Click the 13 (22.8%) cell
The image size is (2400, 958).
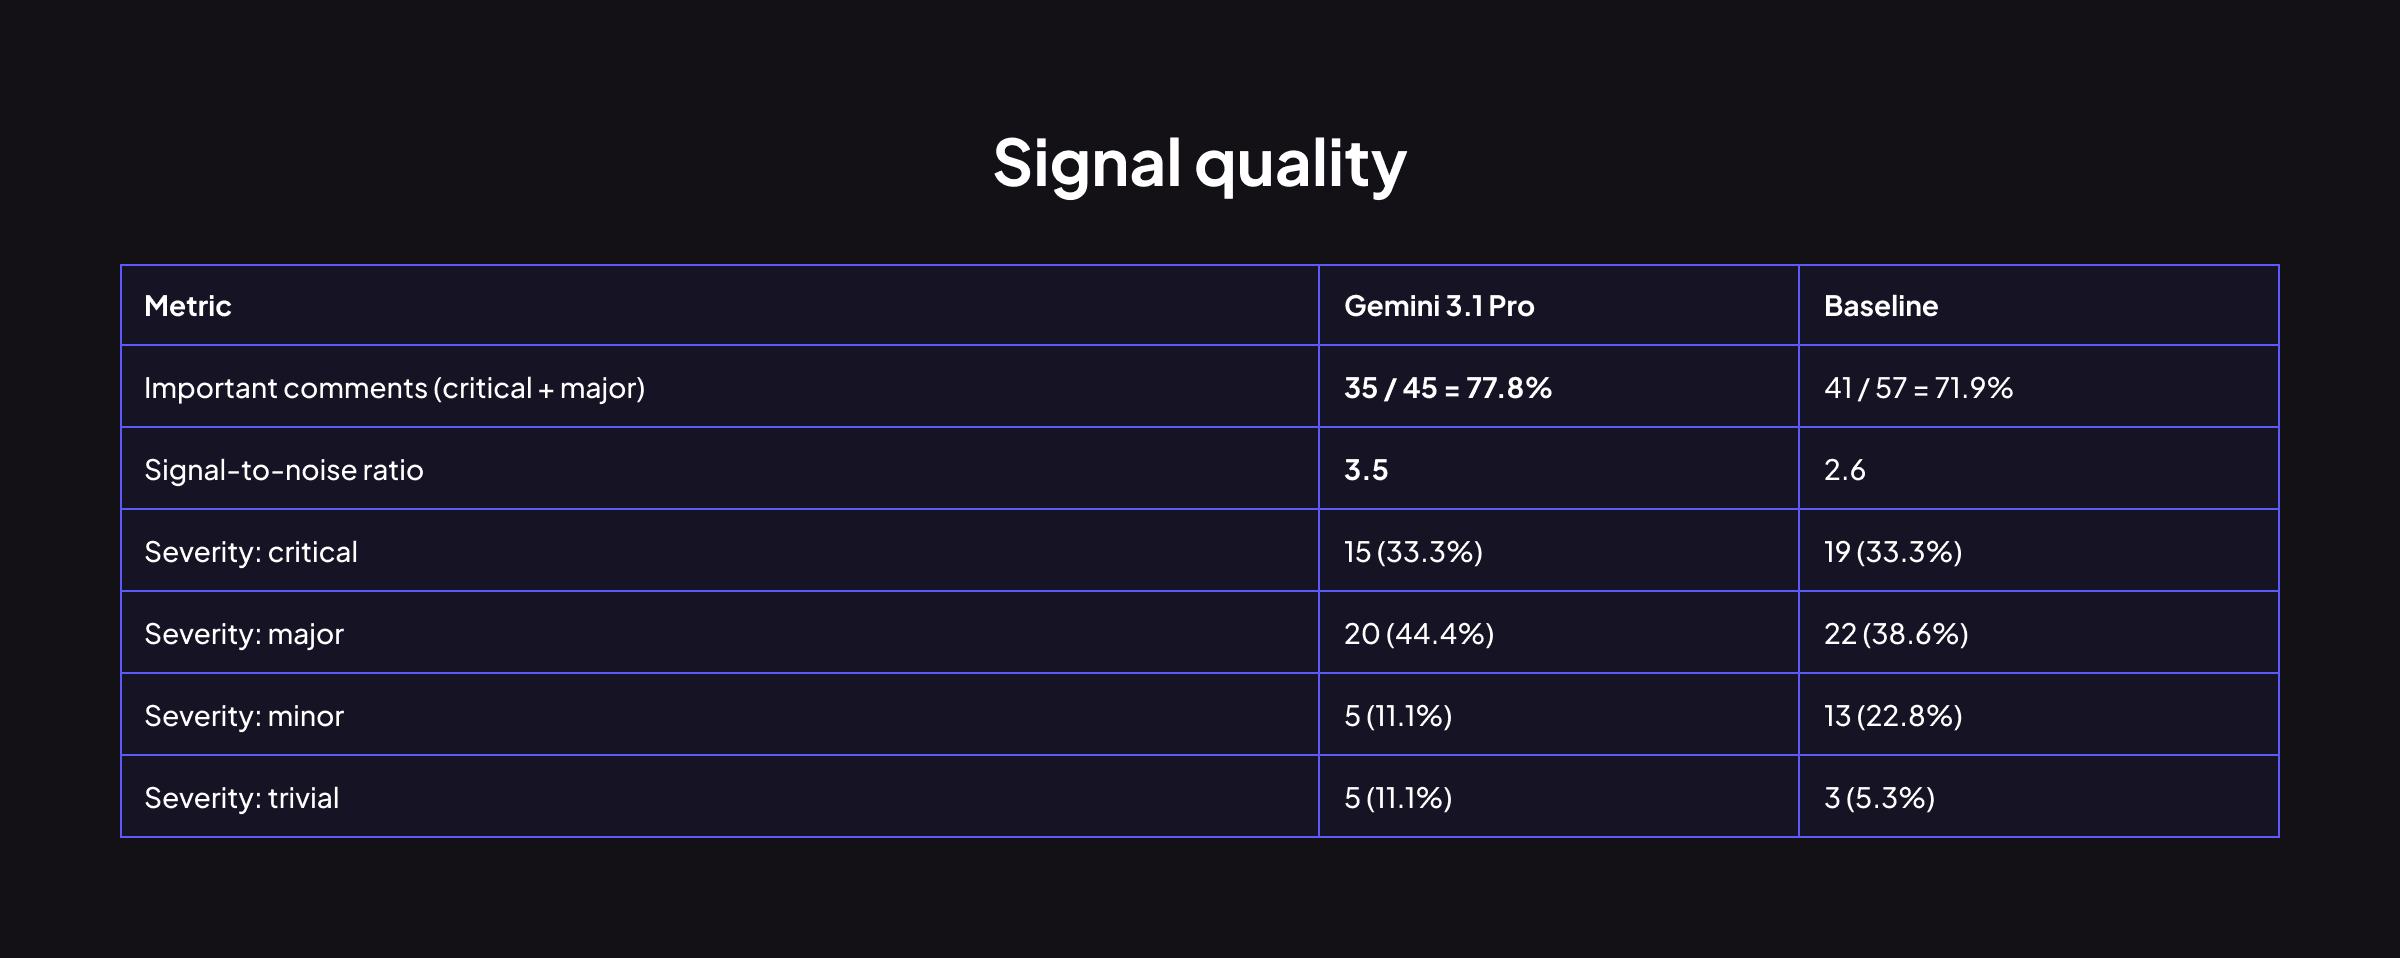tap(1892, 716)
